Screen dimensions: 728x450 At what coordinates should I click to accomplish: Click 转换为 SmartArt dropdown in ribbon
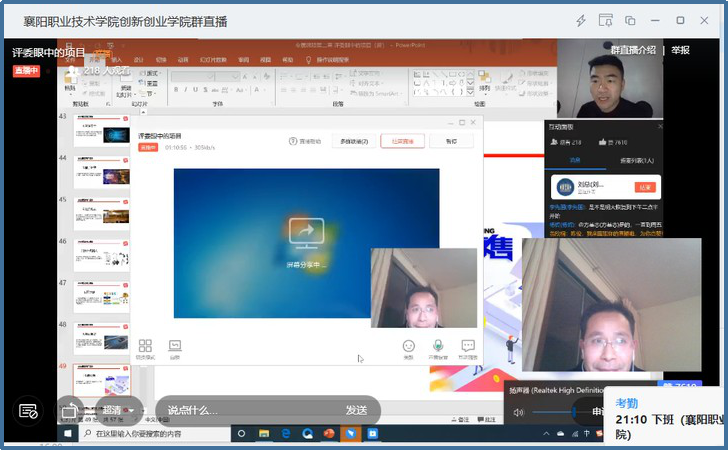(x=376, y=93)
